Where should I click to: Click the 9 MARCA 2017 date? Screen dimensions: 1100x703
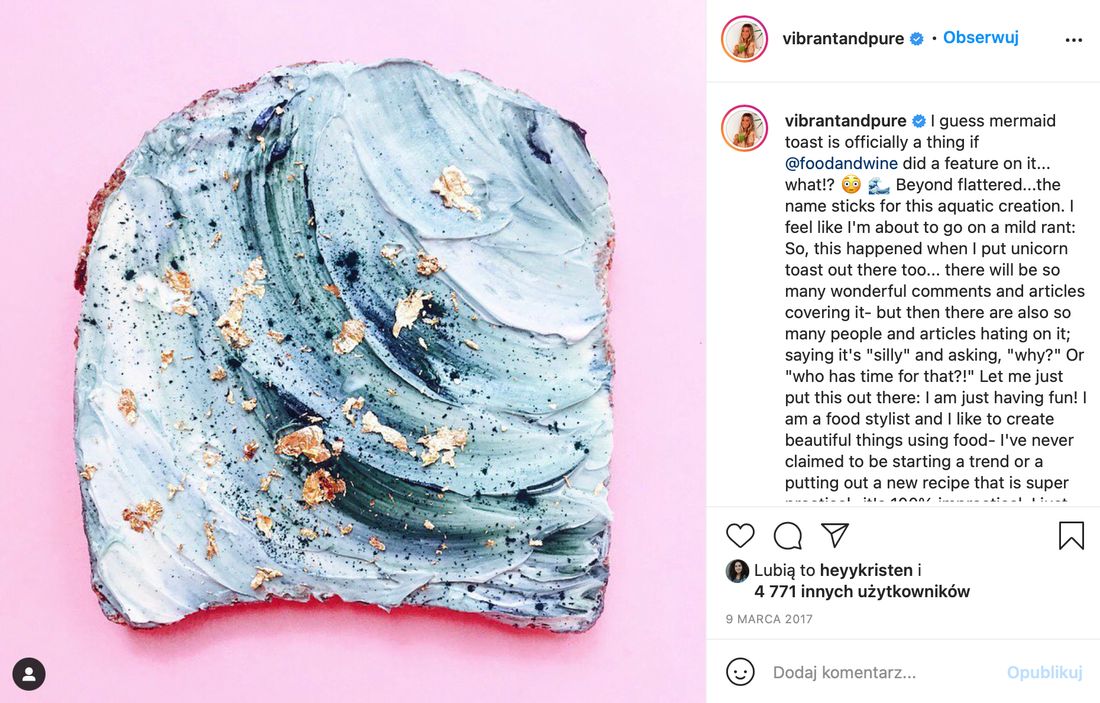click(769, 619)
